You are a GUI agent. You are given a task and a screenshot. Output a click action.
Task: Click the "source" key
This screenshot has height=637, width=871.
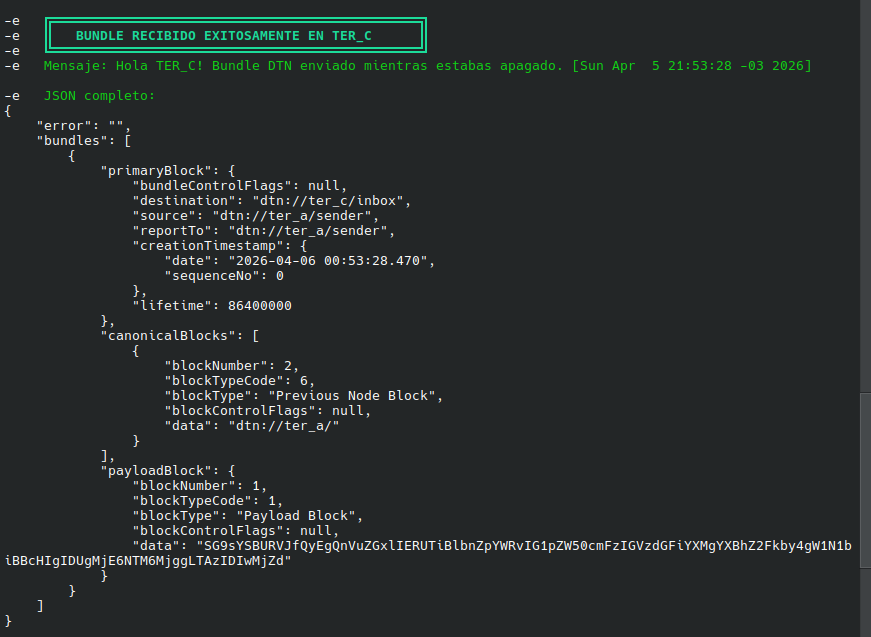point(167,216)
